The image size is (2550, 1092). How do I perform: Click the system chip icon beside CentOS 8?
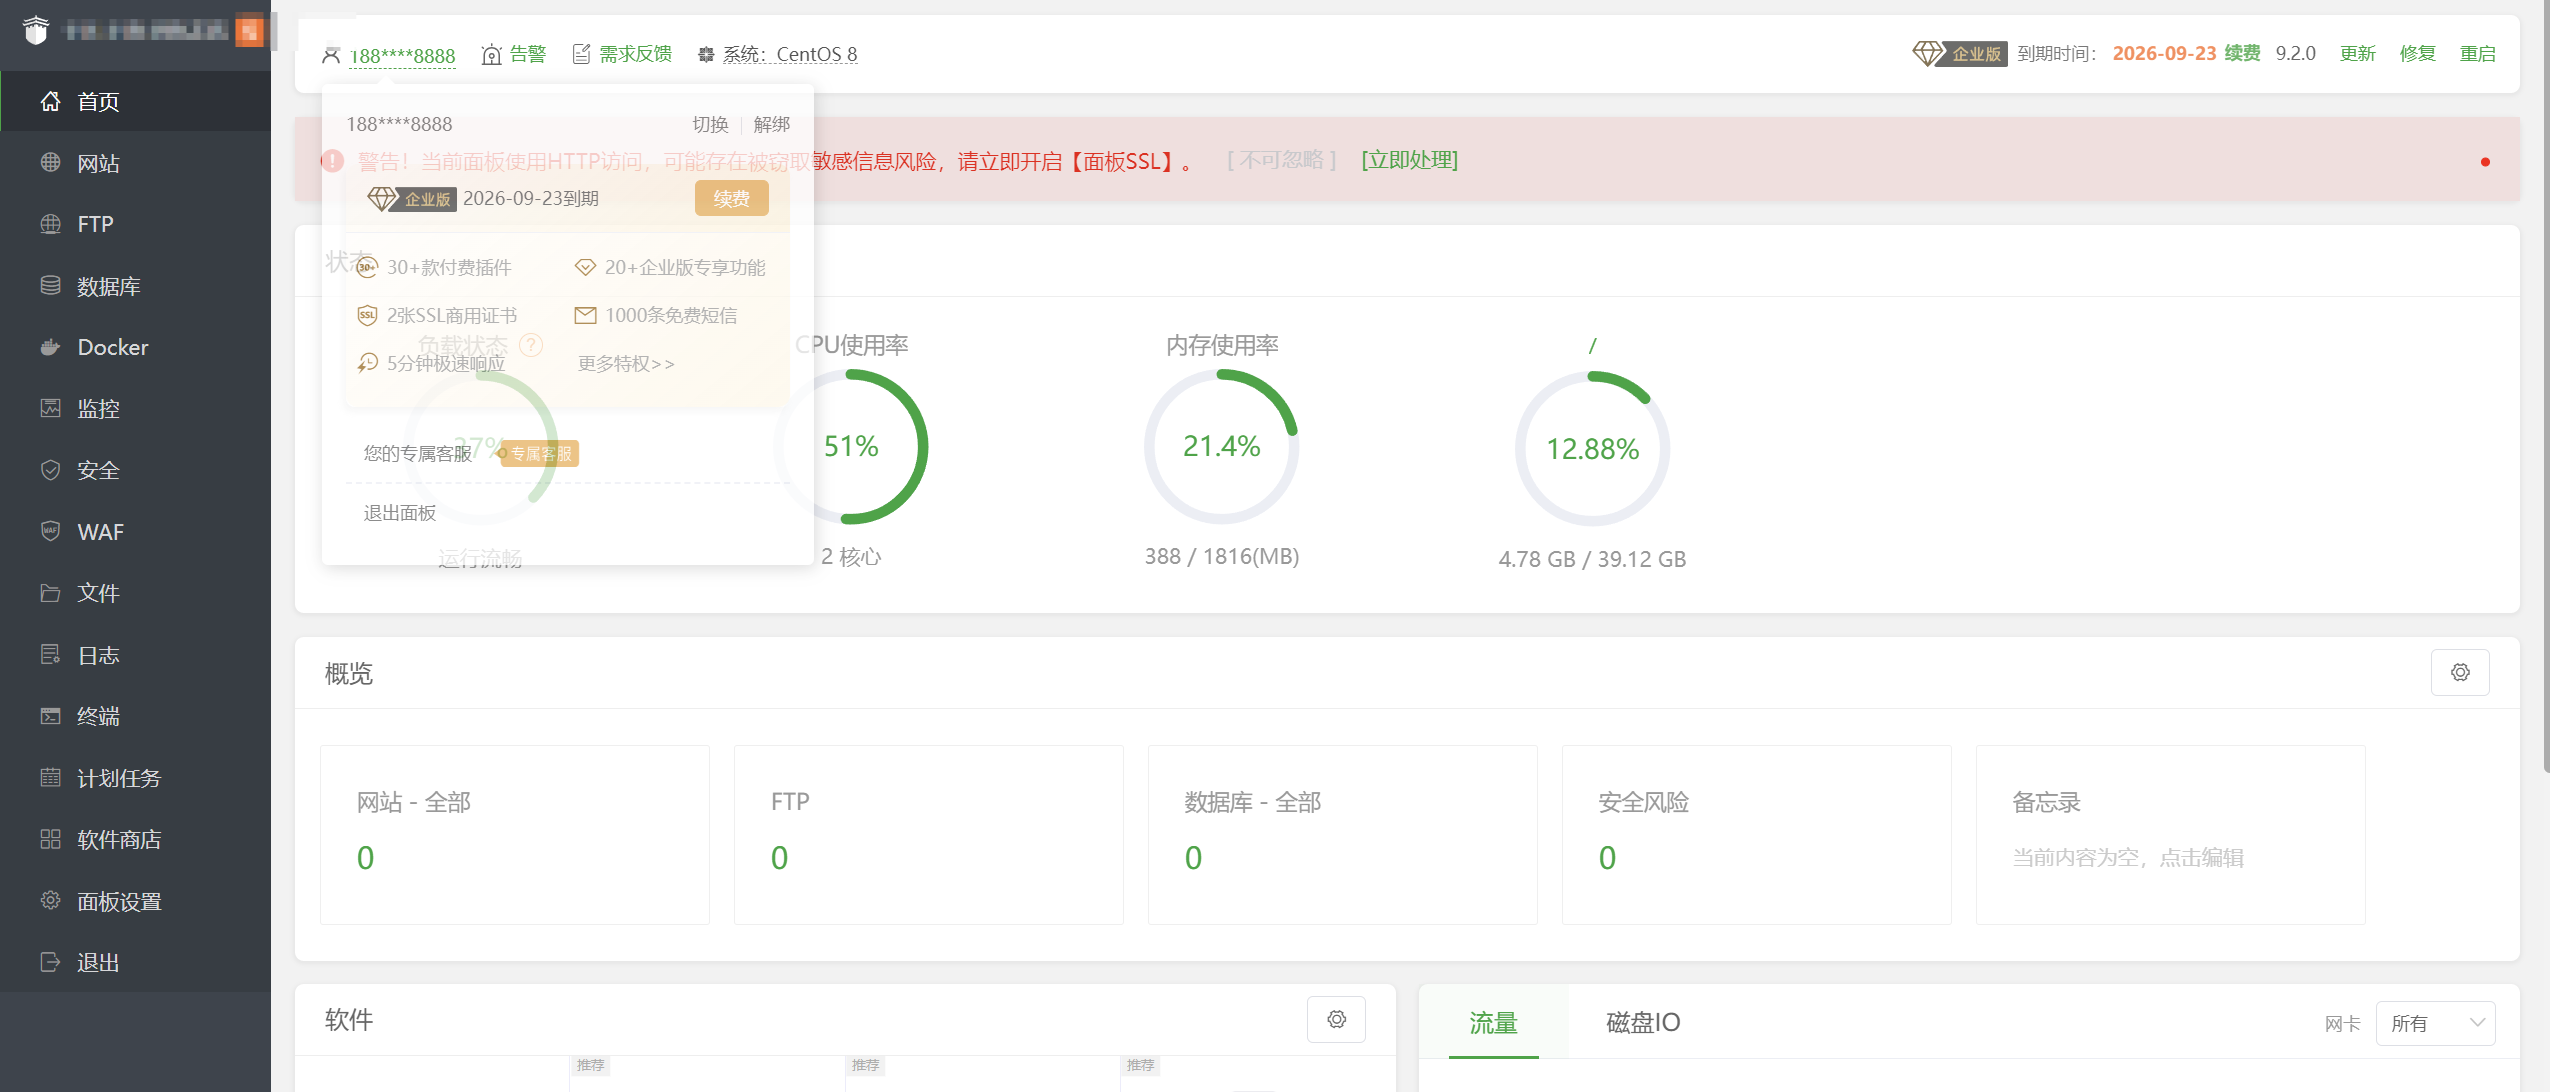click(x=706, y=54)
